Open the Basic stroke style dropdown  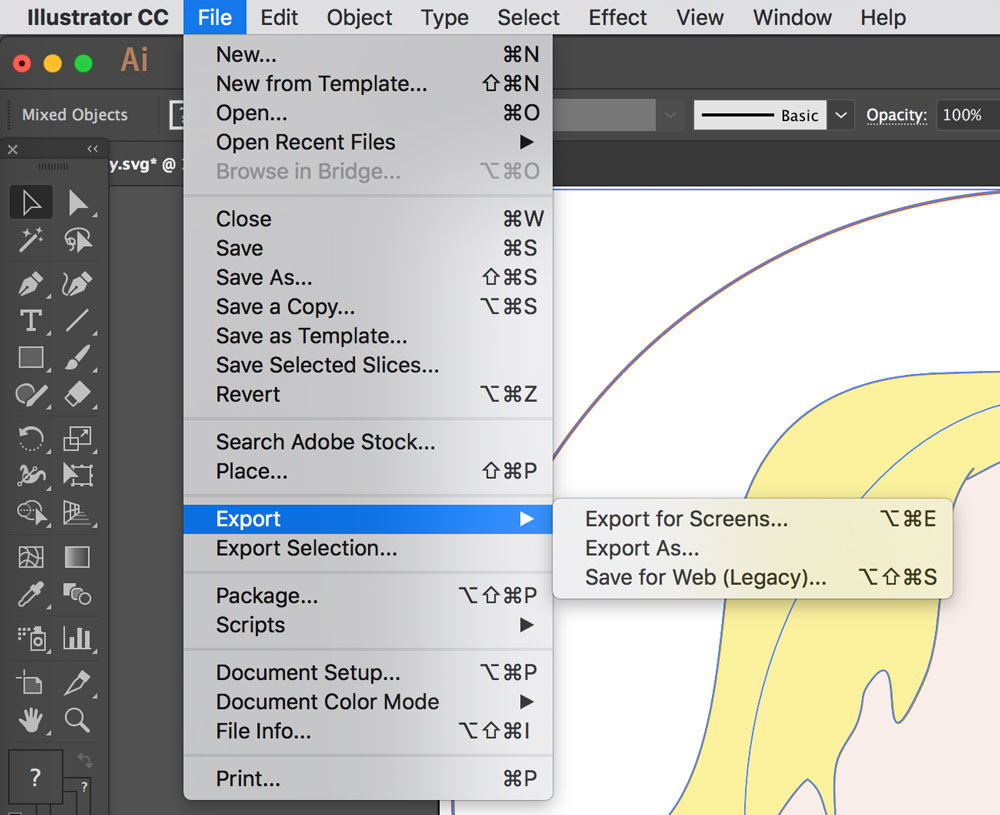point(841,114)
